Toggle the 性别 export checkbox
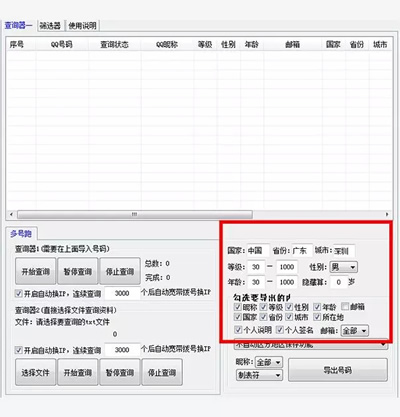 point(289,307)
